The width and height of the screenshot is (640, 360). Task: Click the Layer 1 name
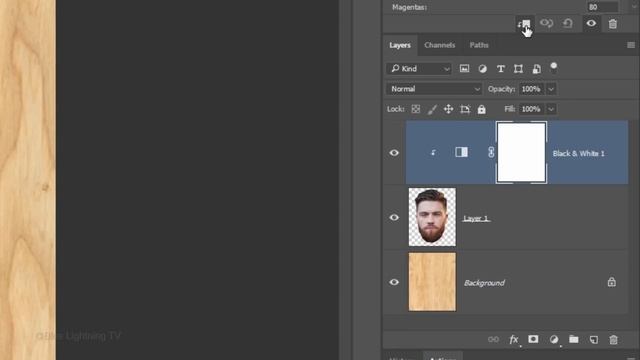pyautogui.click(x=476, y=218)
